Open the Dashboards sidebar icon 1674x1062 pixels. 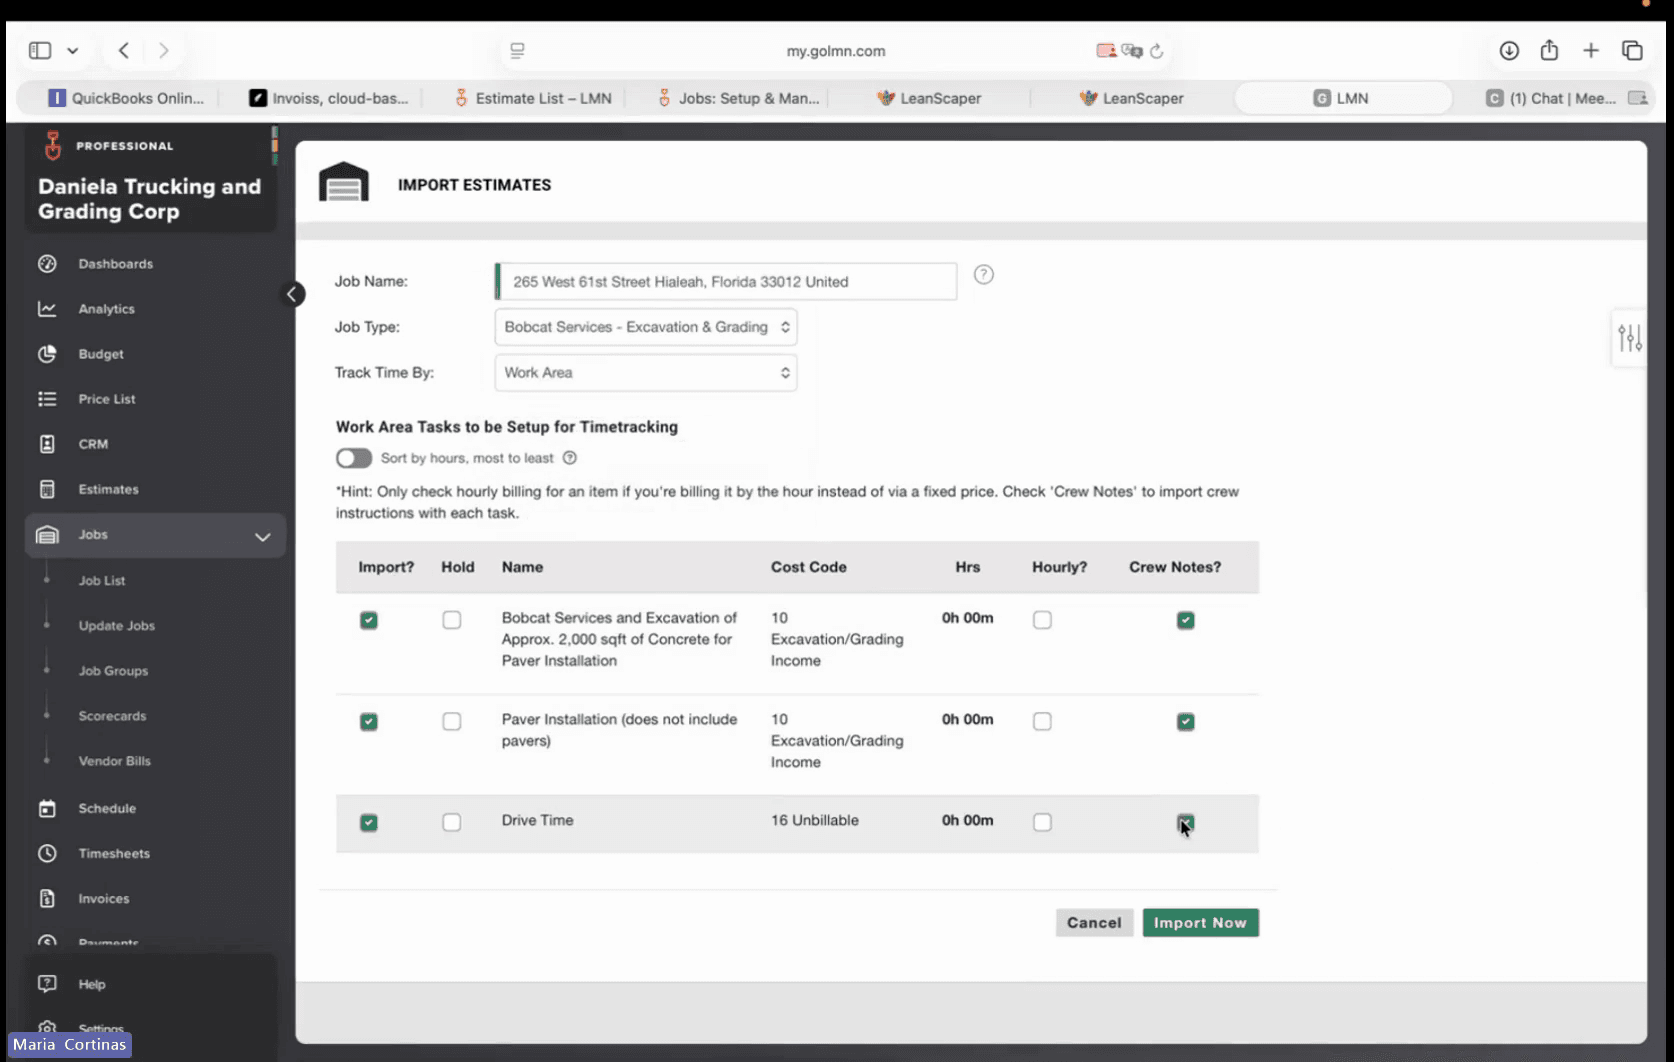47,264
